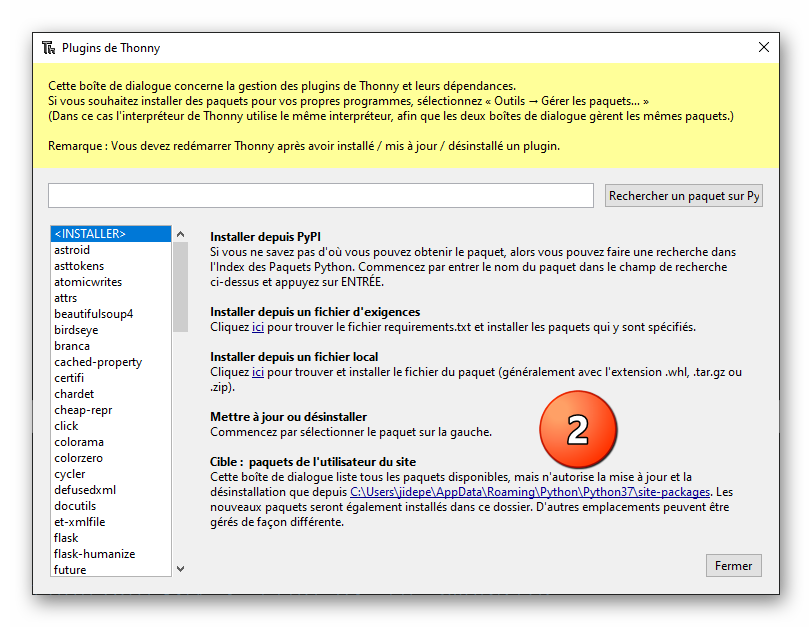
Task: Select attrs package
Action: (x=111, y=298)
